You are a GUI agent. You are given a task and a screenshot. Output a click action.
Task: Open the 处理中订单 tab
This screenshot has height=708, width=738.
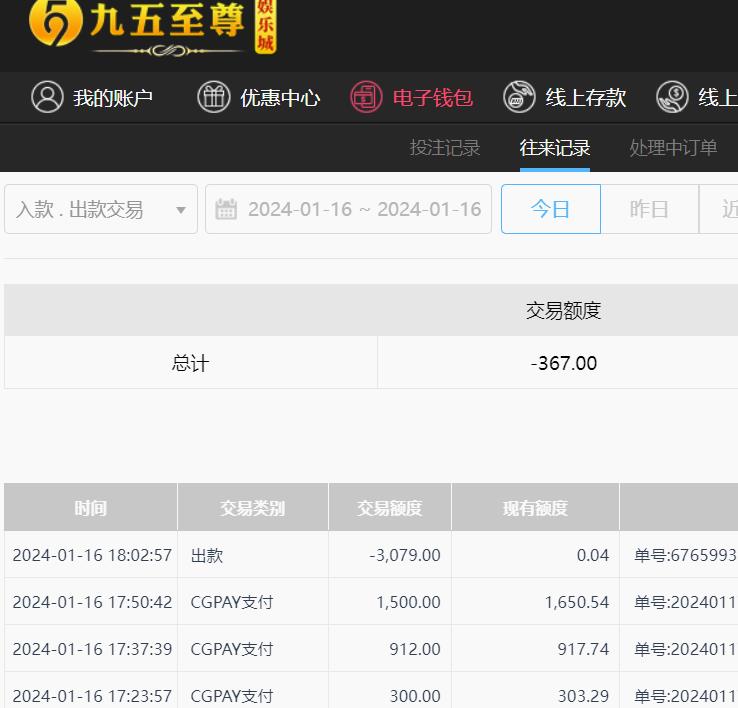673,148
